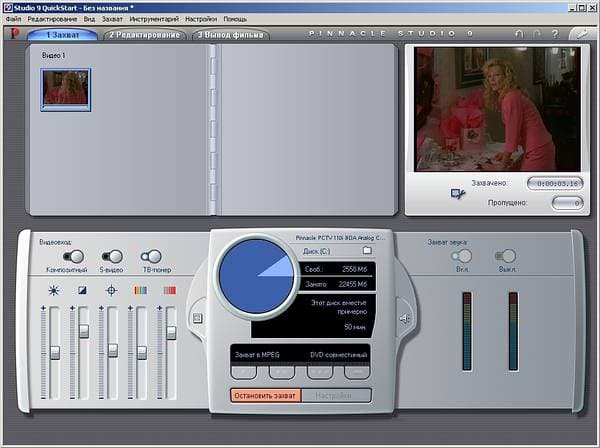Select the S-видео input switch
600x448 pixels.
point(112,256)
